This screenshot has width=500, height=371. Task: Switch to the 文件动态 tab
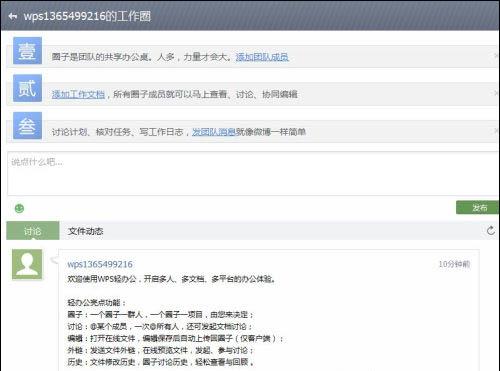click(86, 231)
